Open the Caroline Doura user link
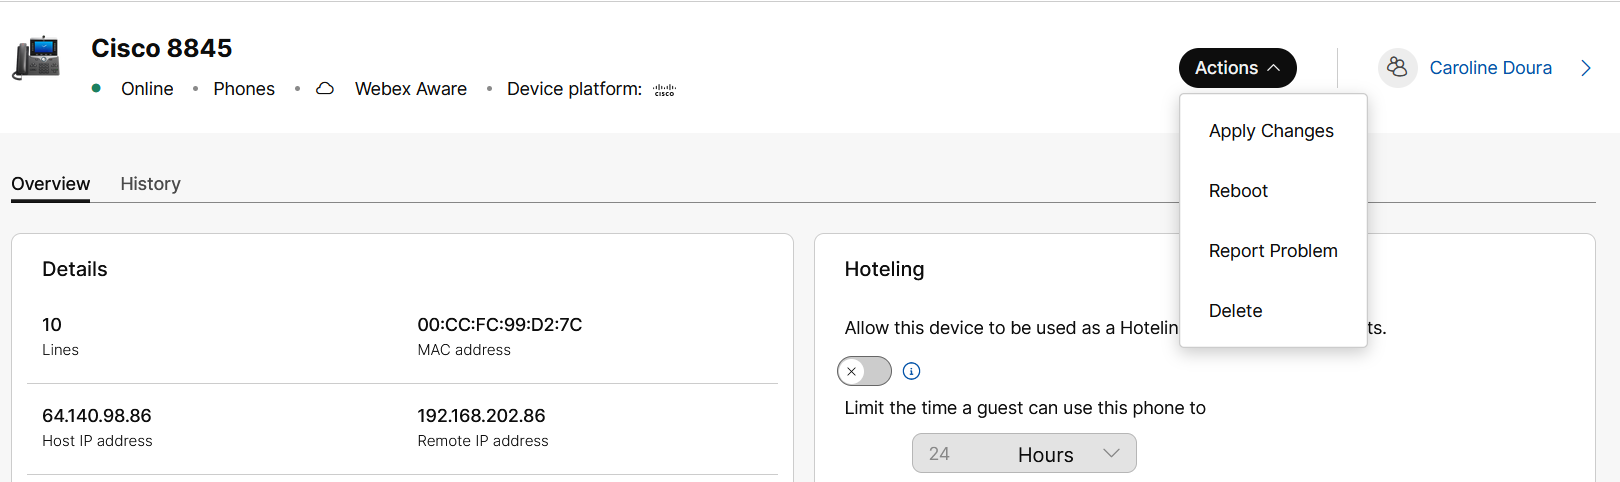 point(1490,68)
